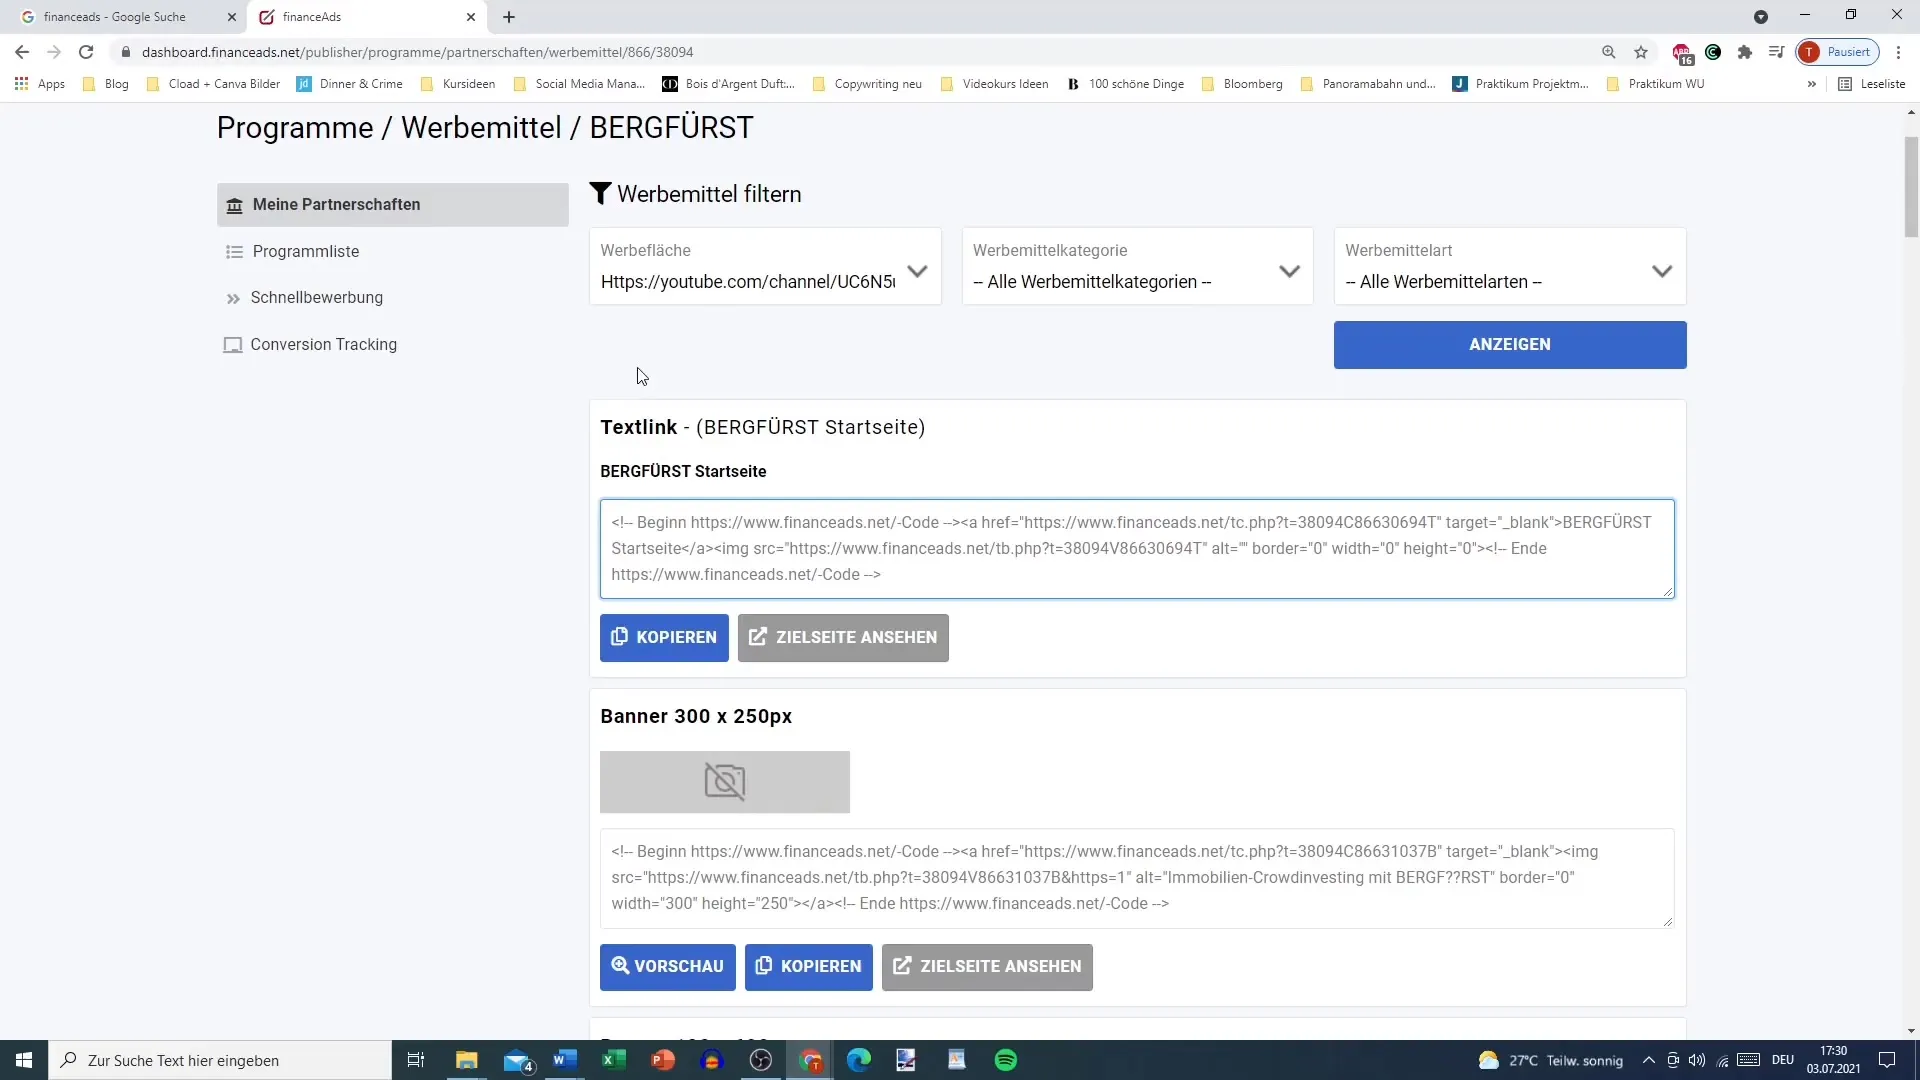1920x1080 pixels.
Task: Click the filter funnel icon
Action: [x=600, y=194]
